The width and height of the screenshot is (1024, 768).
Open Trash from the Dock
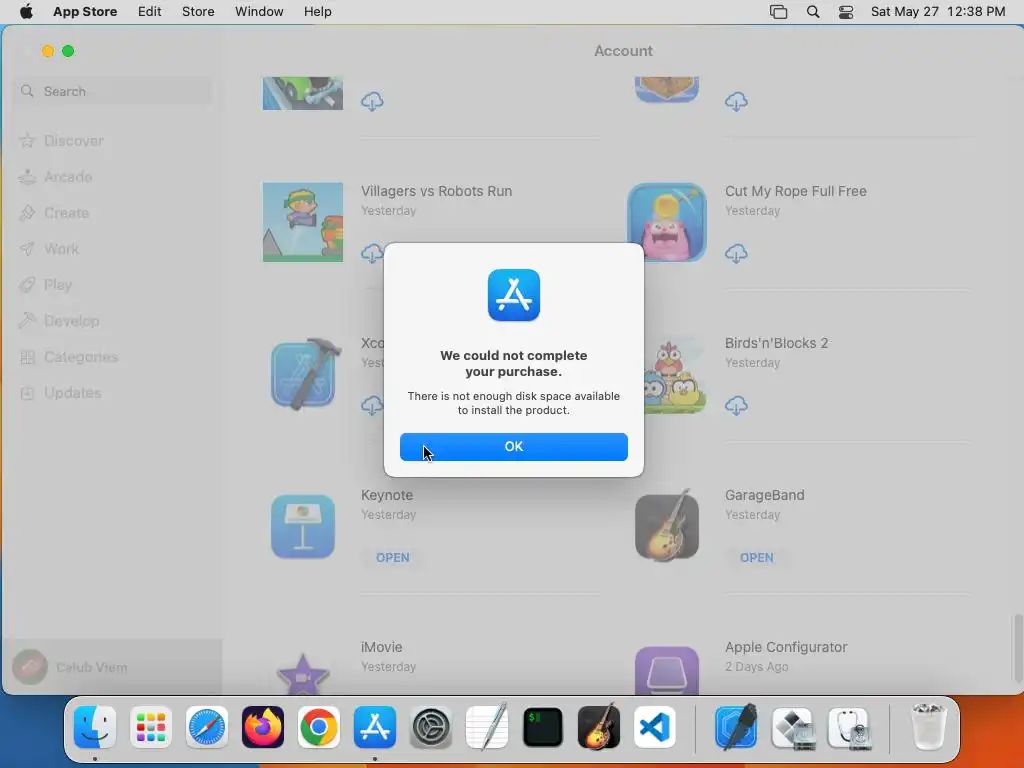point(928,727)
